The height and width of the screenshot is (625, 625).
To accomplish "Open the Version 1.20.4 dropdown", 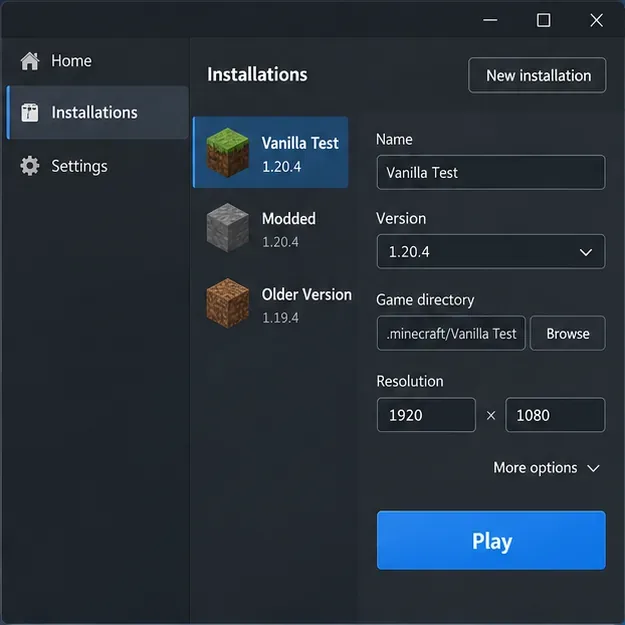I will tap(491, 252).
